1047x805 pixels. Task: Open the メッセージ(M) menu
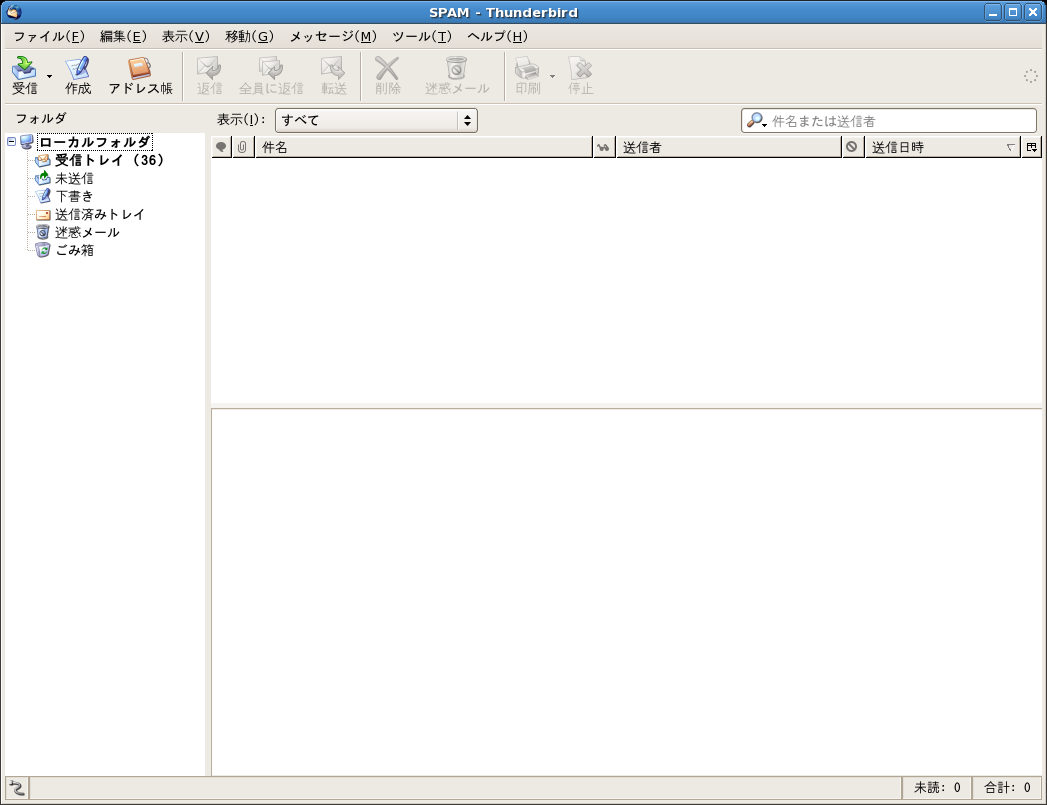click(x=333, y=36)
